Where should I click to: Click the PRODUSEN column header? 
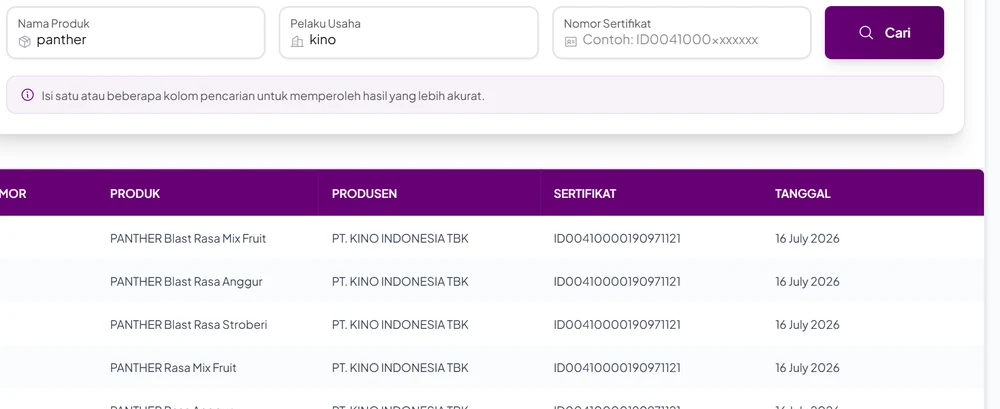[x=364, y=193]
